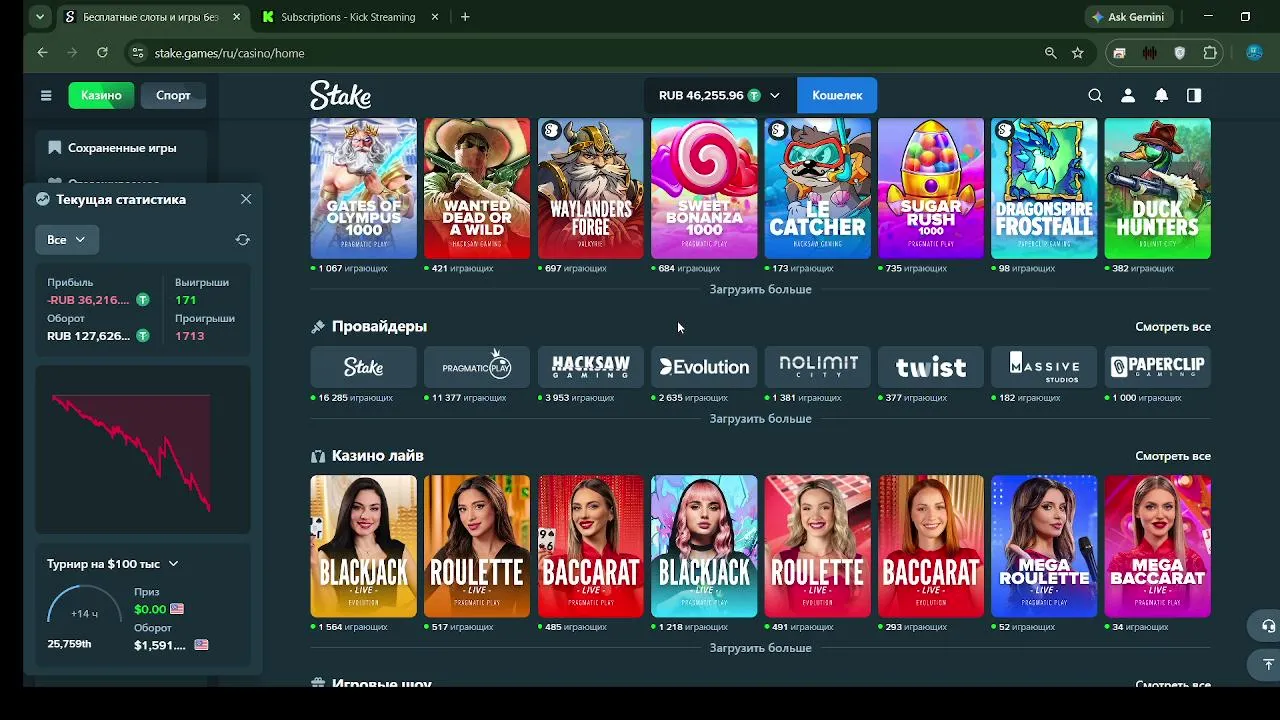This screenshot has height=720, width=1280.
Task: Toggle the chat sidebar panel icon
Action: click(1194, 96)
